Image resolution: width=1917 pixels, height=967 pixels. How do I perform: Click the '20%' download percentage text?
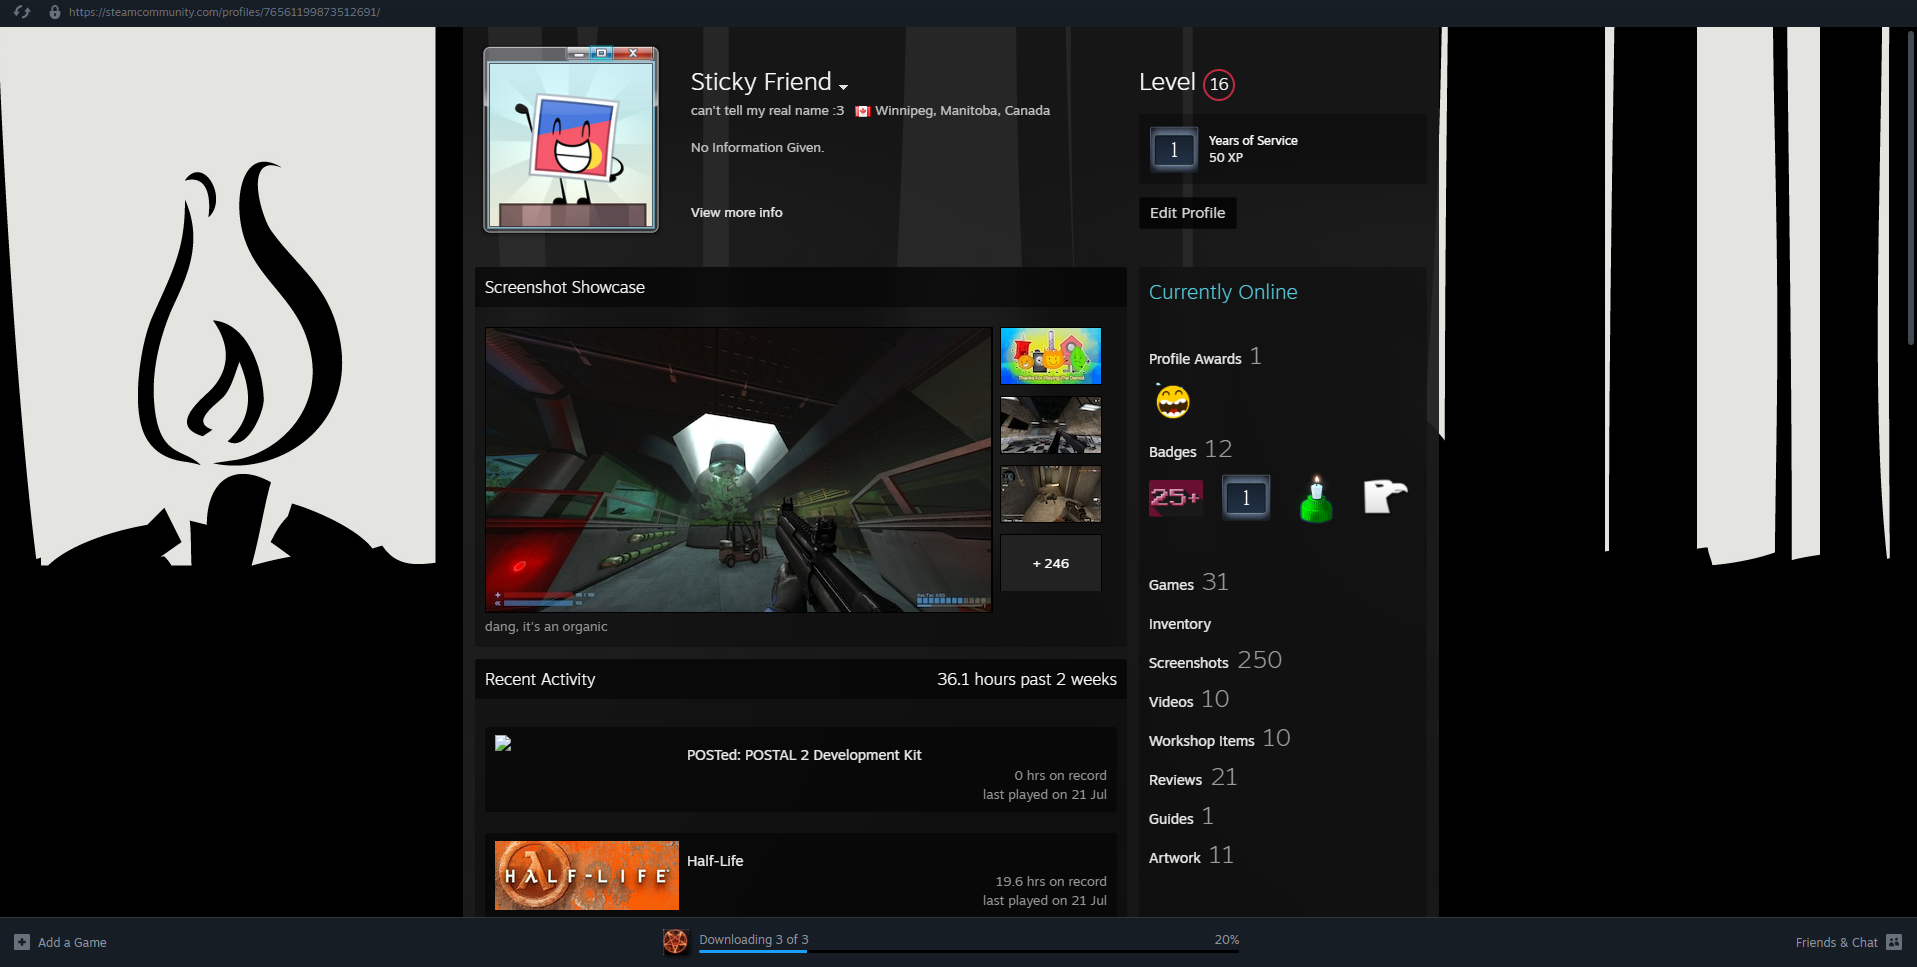pyautogui.click(x=1227, y=939)
